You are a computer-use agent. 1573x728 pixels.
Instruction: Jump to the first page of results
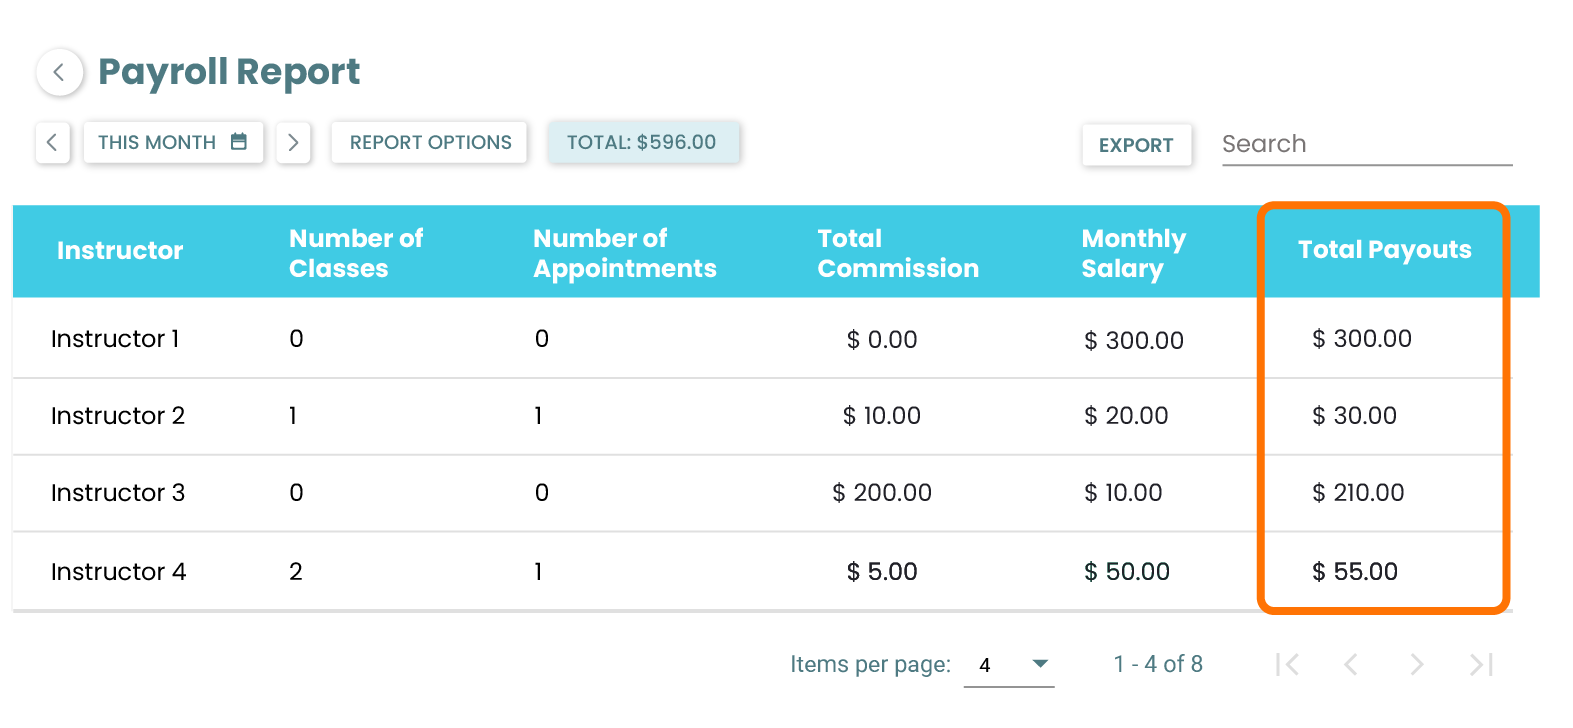click(1288, 665)
